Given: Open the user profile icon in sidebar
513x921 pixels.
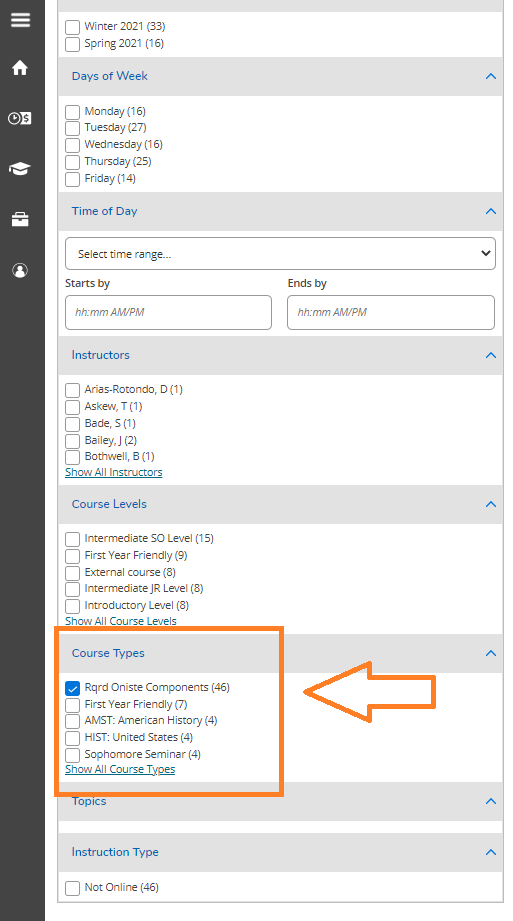Looking at the screenshot, I should (20, 270).
